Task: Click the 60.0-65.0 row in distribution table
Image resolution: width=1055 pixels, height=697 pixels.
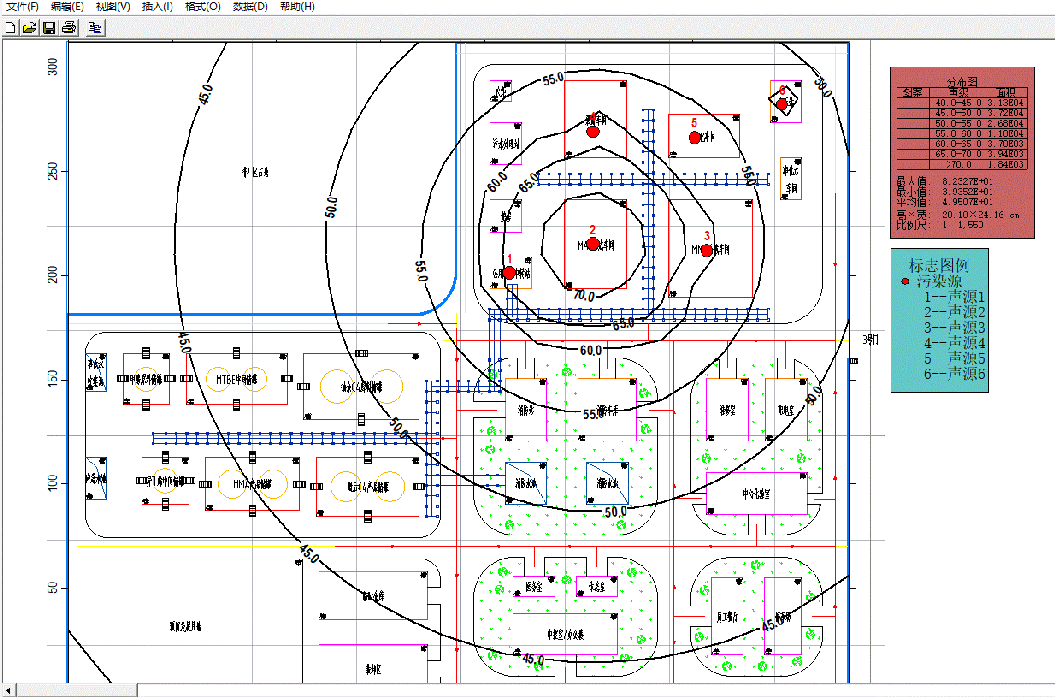Action: tap(963, 143)
